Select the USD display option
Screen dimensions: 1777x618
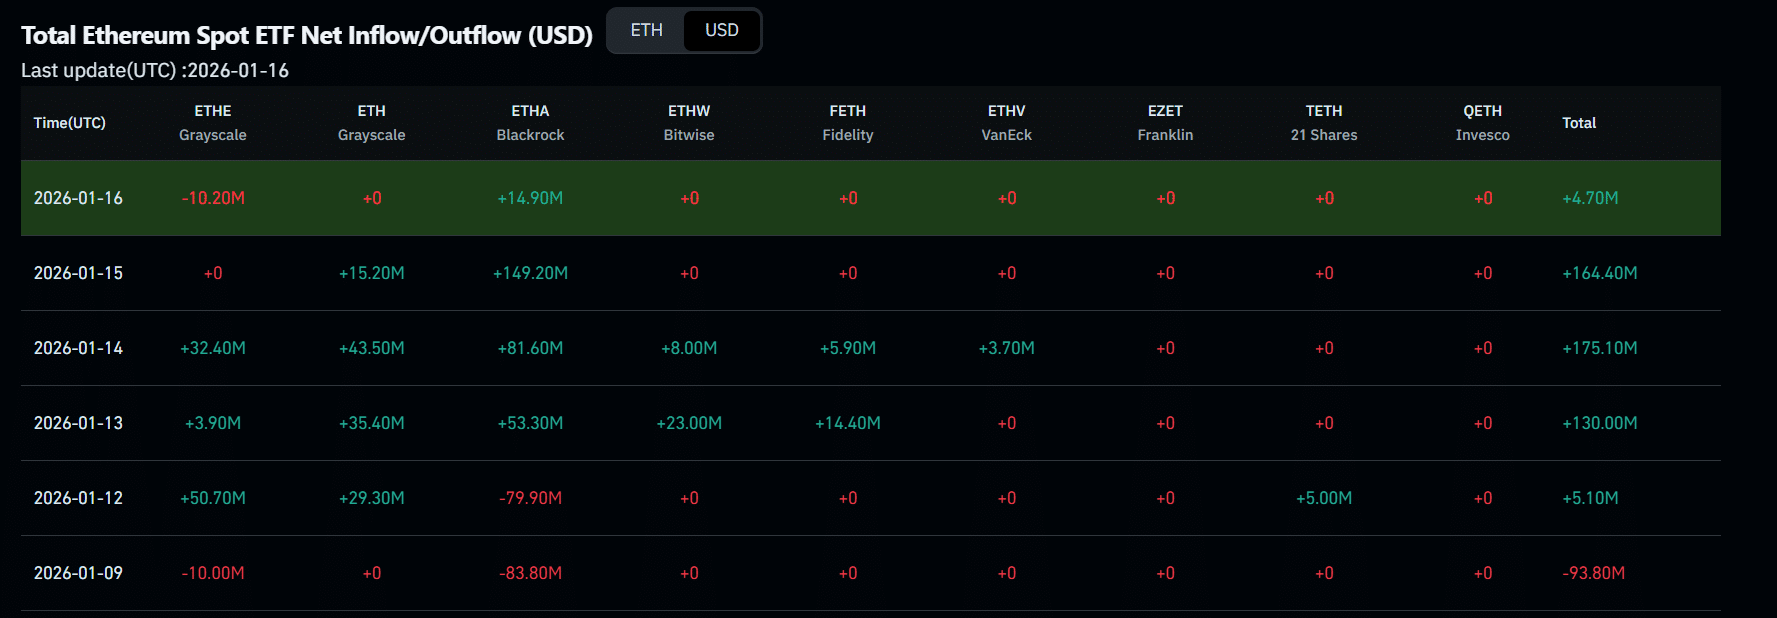(721, 30)
